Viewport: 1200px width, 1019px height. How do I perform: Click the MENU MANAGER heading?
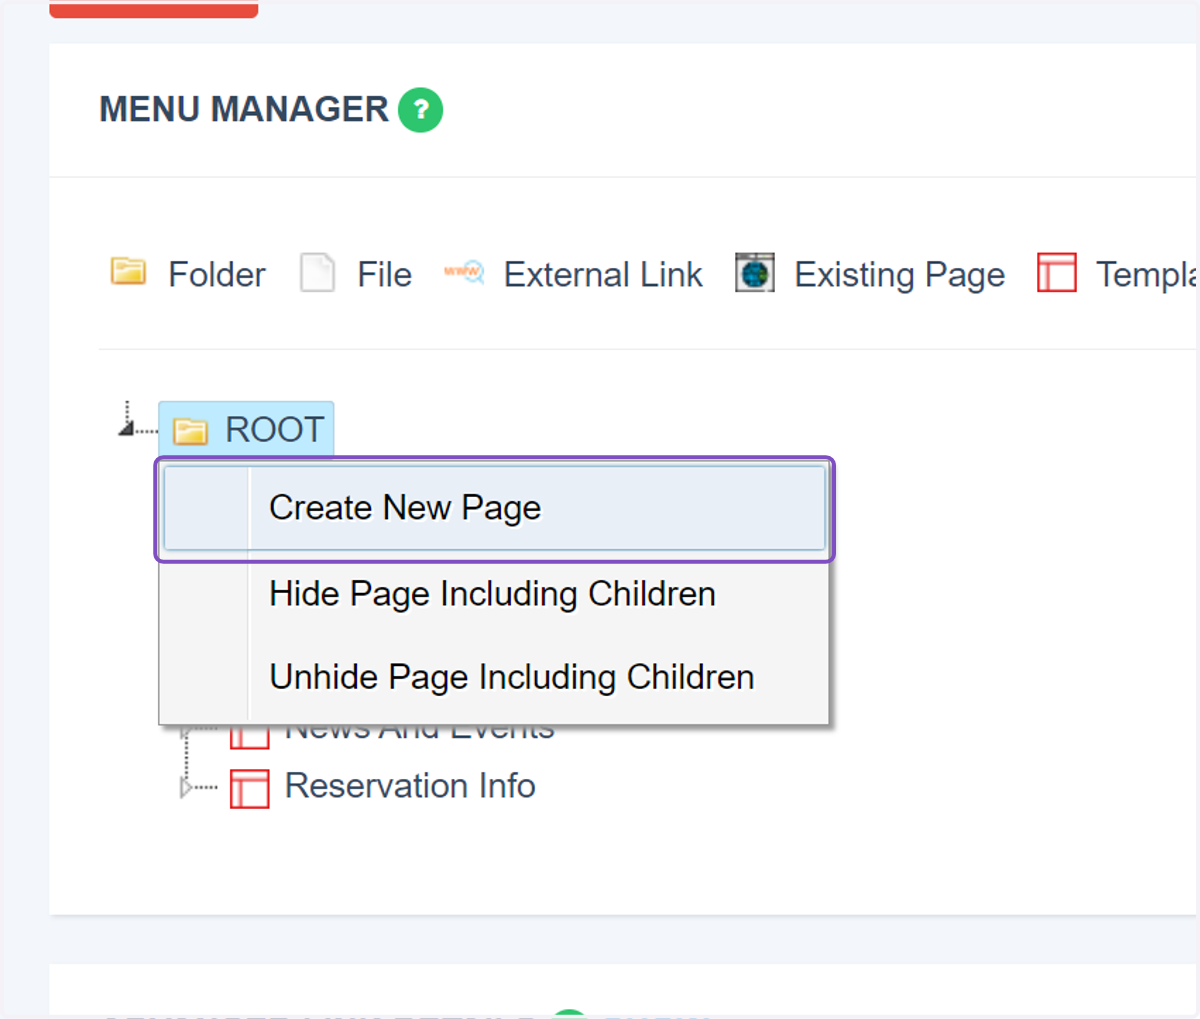pos(244,109)
